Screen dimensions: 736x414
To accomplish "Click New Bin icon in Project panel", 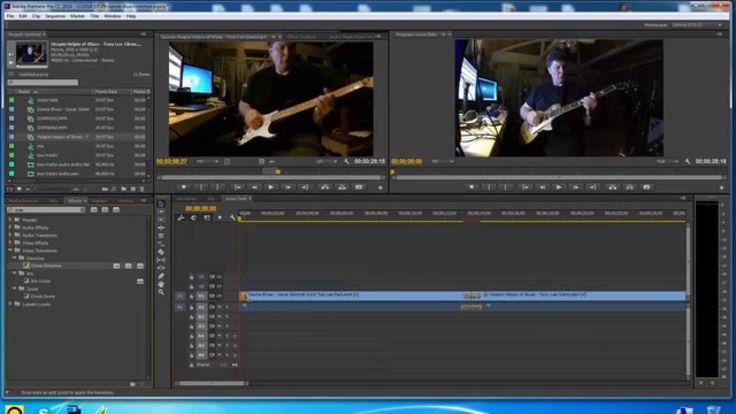I will coord(123,189).
